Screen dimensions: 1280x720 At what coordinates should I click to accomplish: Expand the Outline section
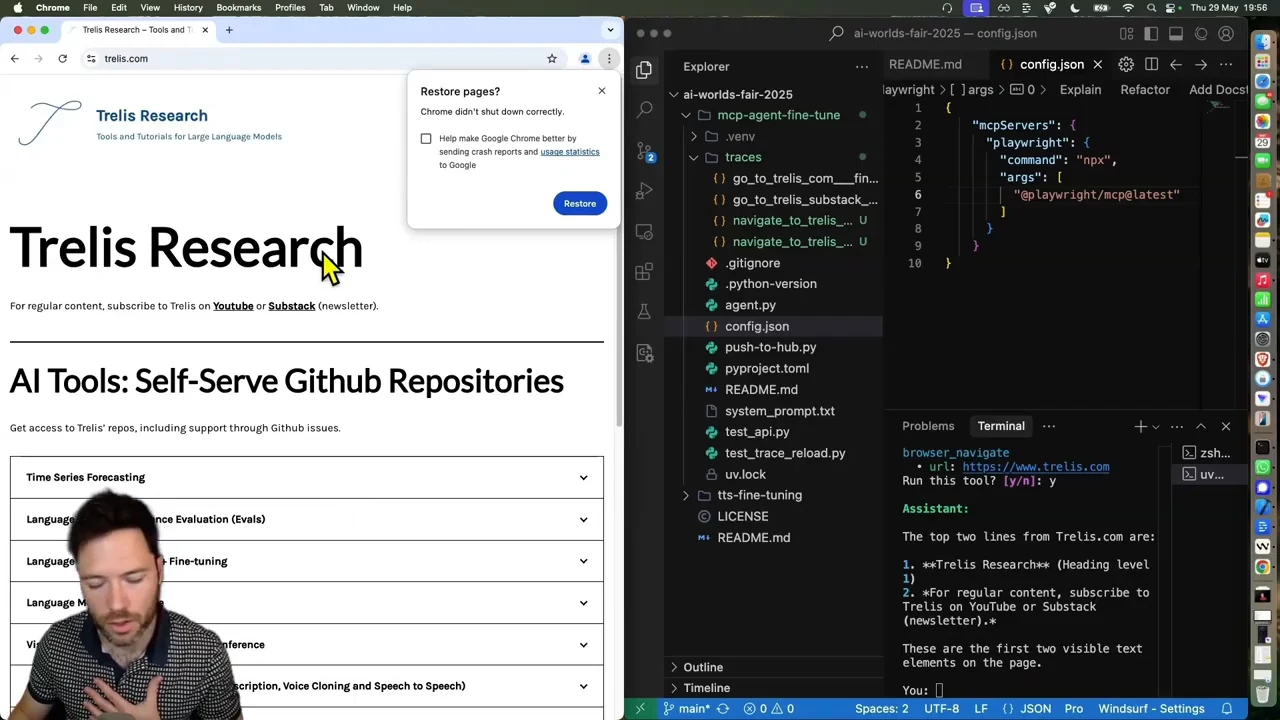pyautogui.click(x=703, y=667)
